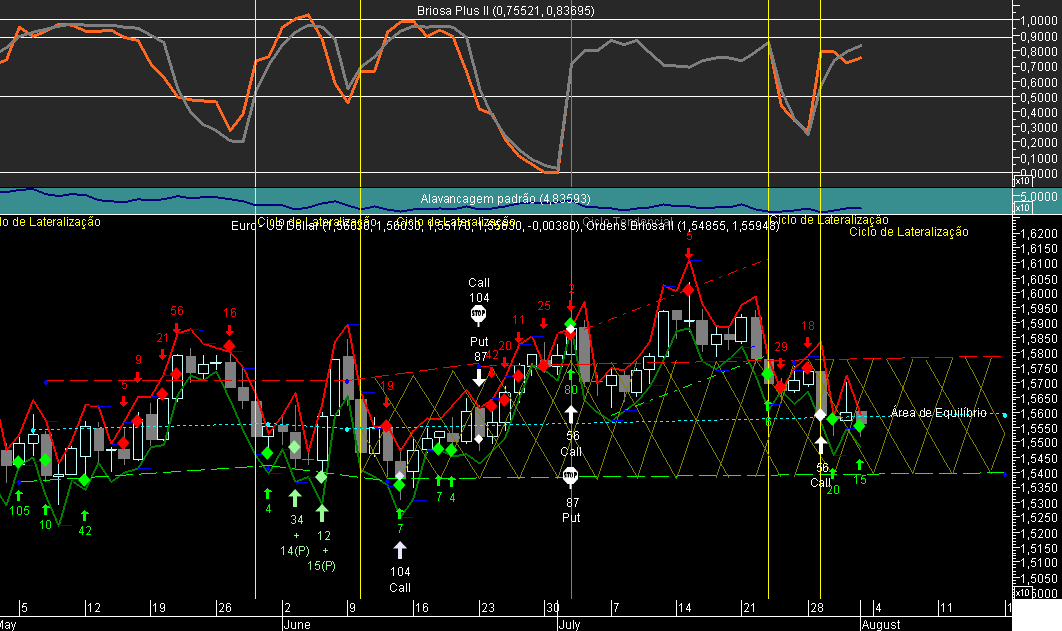Click the green up arrow above 105
Image resolution: width=1062 pixels, height=631 pixels.
pos(18,496)
